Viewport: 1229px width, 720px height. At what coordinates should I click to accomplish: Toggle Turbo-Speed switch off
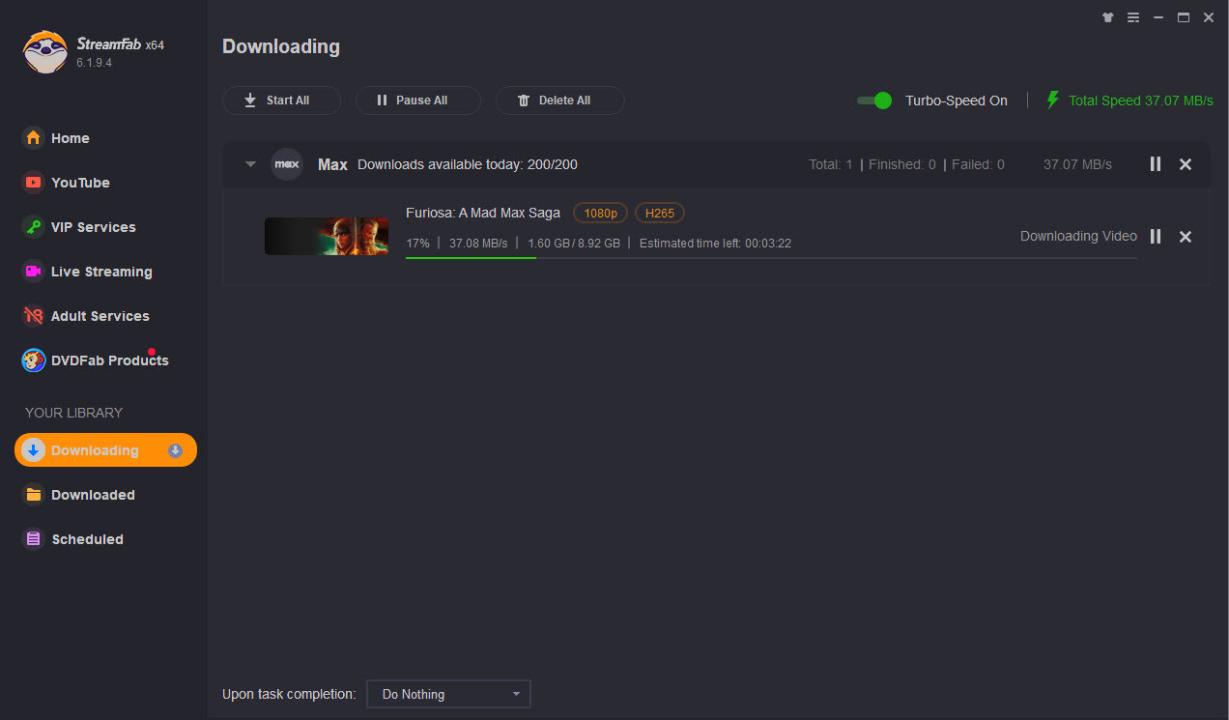point(874,100)
